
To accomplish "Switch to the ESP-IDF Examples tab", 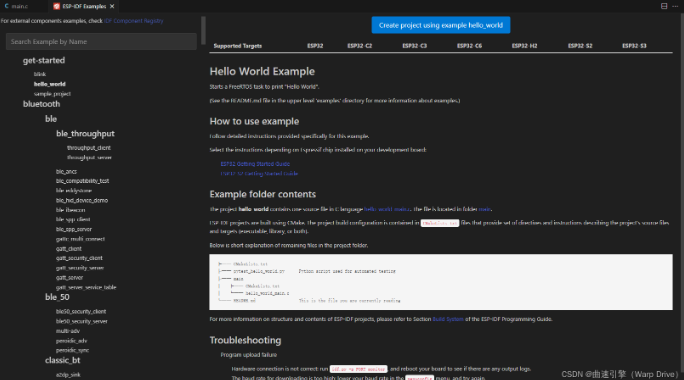I will point(84,6).
